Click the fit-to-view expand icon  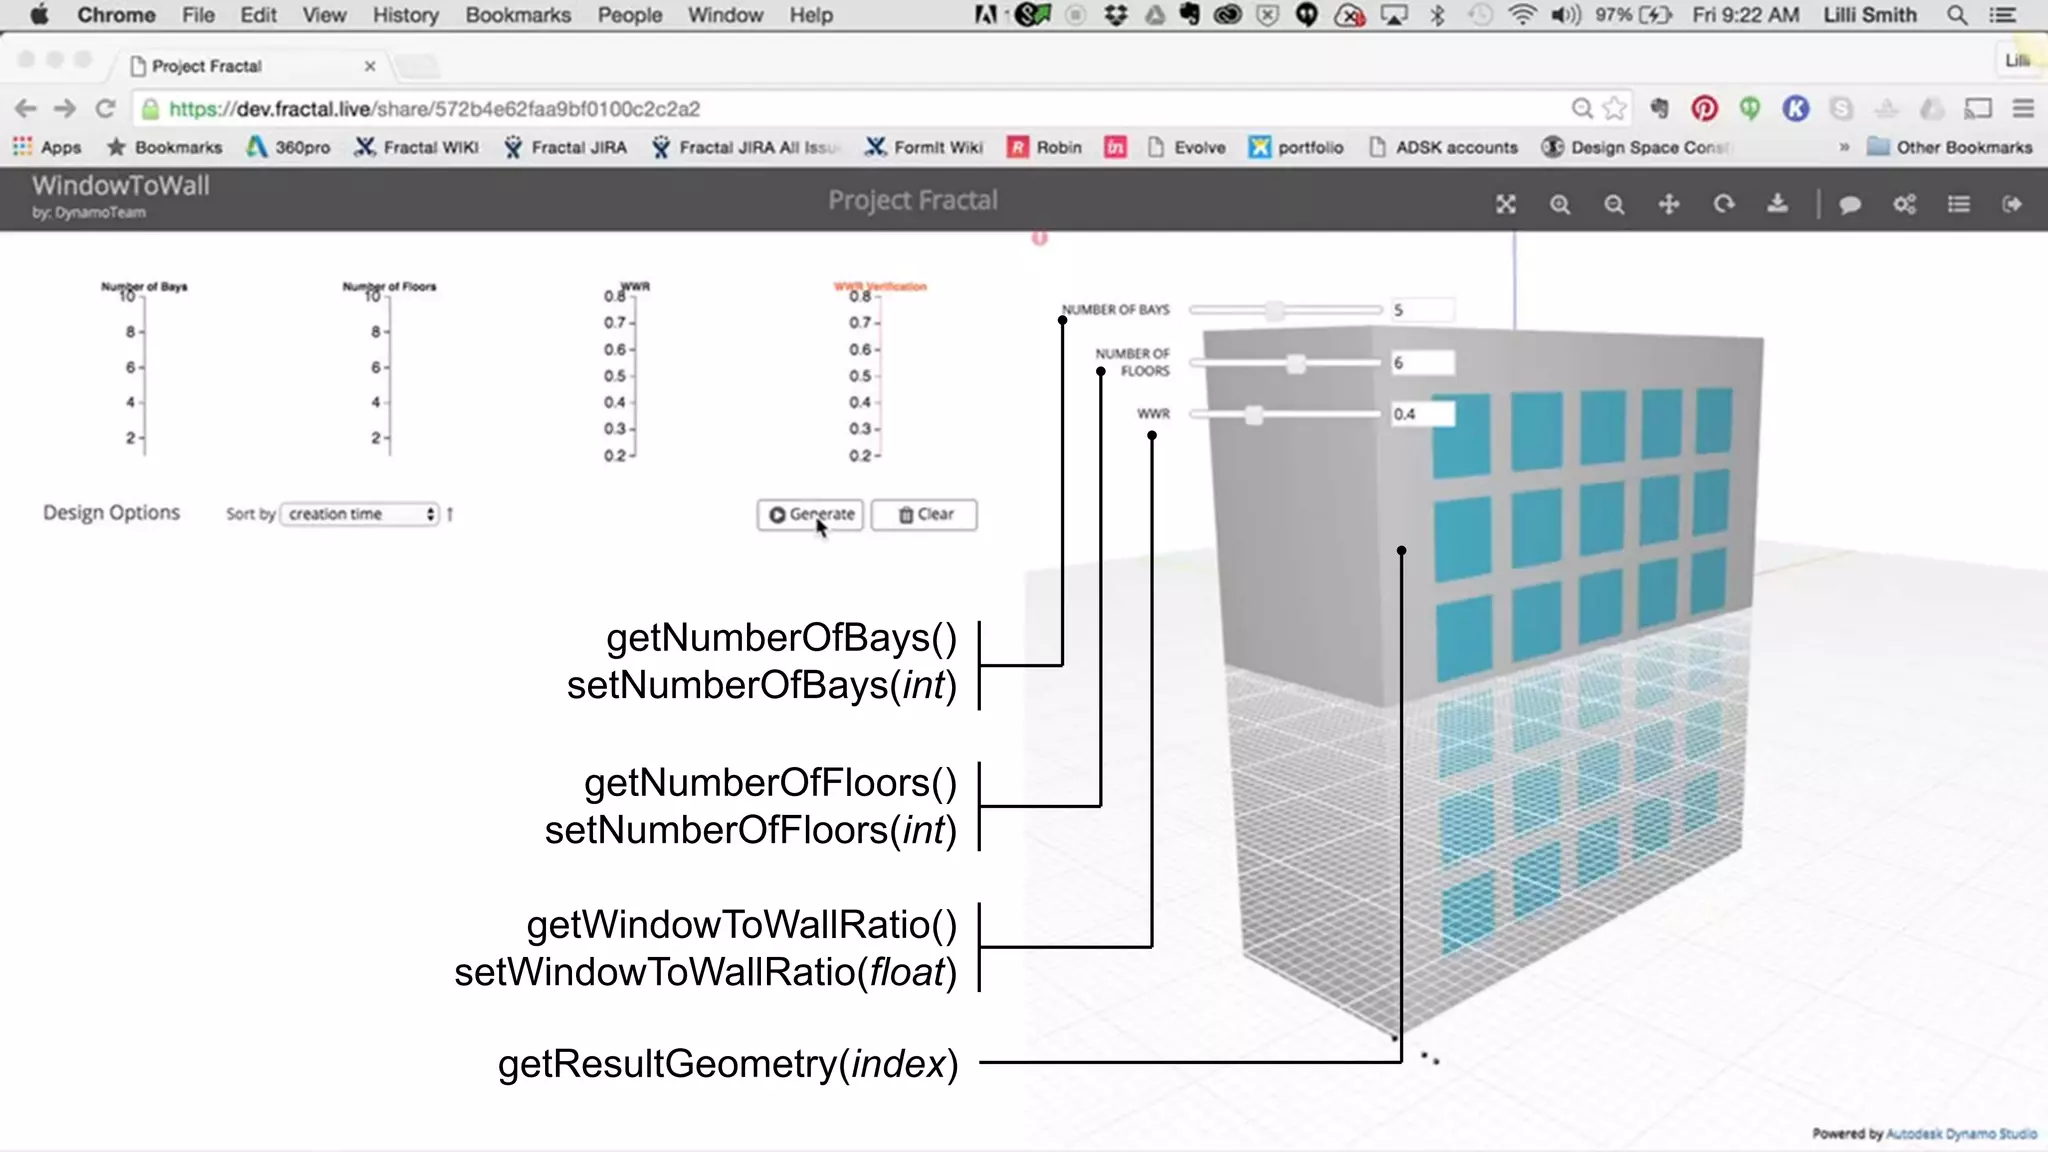tap(1505, 204)
